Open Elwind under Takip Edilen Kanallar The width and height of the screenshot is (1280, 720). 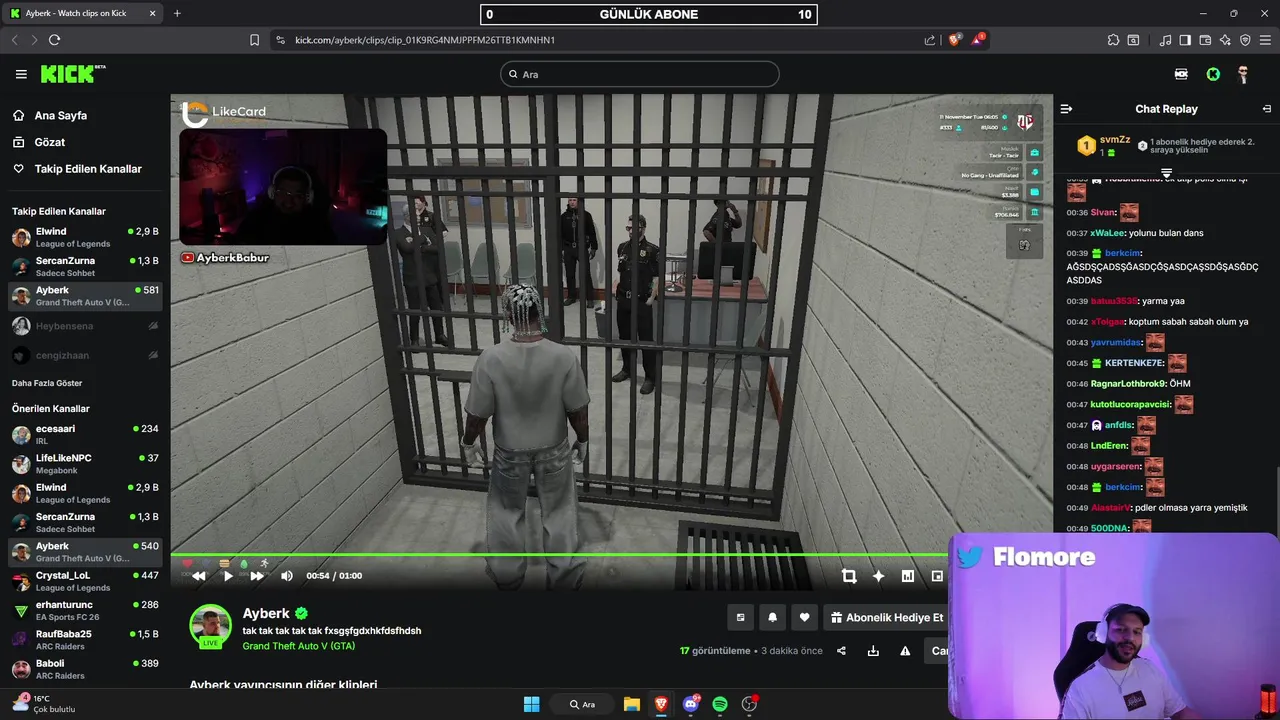tap(85, 237)
